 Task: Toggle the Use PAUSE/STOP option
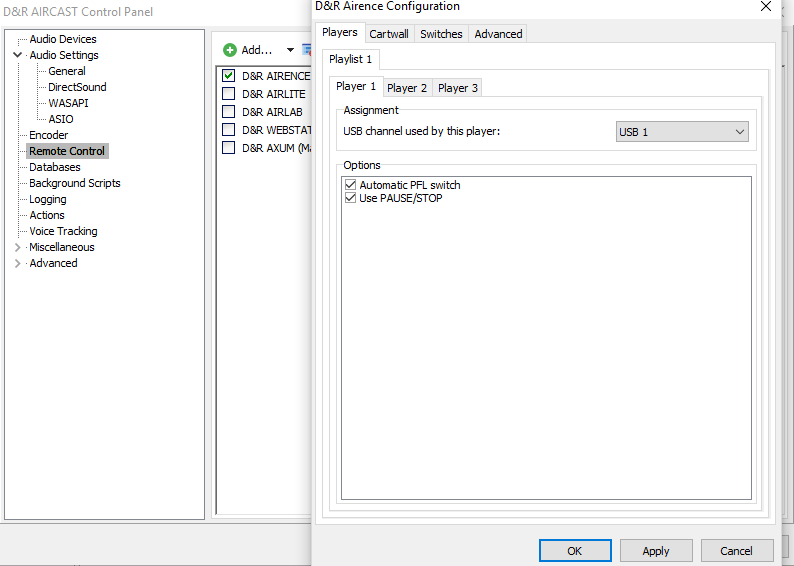350,198
